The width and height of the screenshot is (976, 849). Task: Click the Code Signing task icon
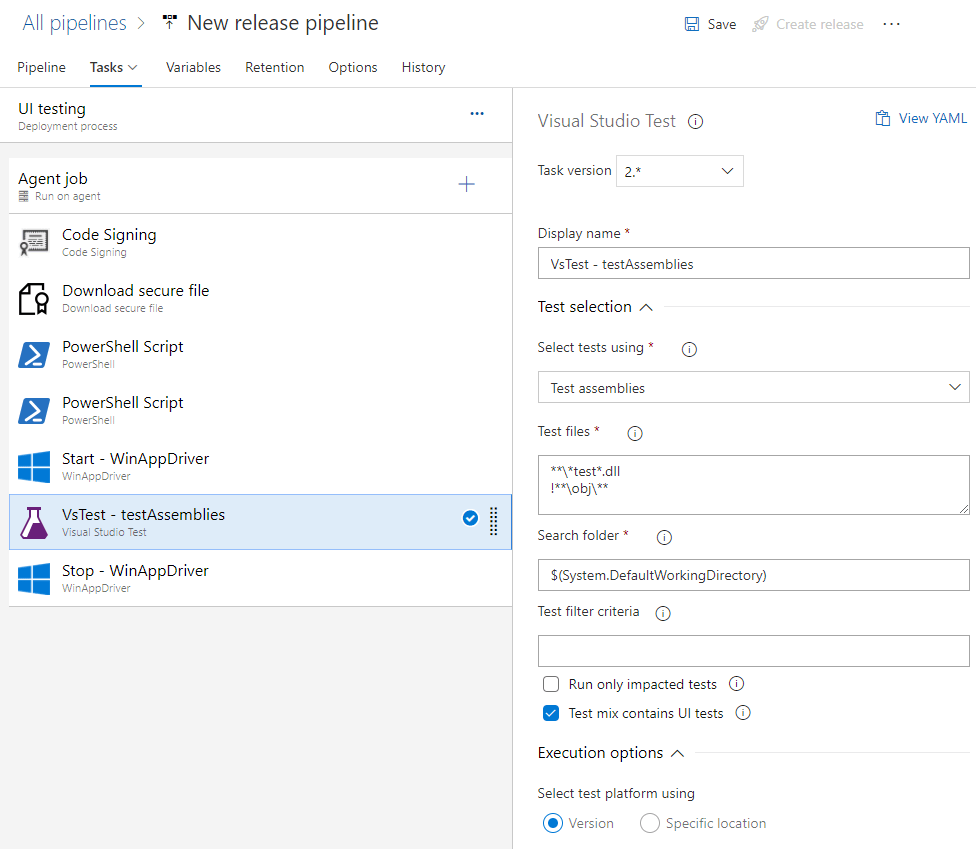pyautogui.click(x=35, y=243)
